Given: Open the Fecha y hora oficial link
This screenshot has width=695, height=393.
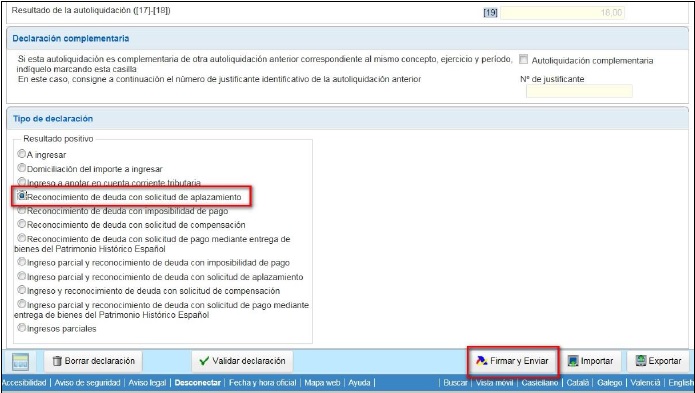Looking at the screenshot, I should tap(262, 383).
